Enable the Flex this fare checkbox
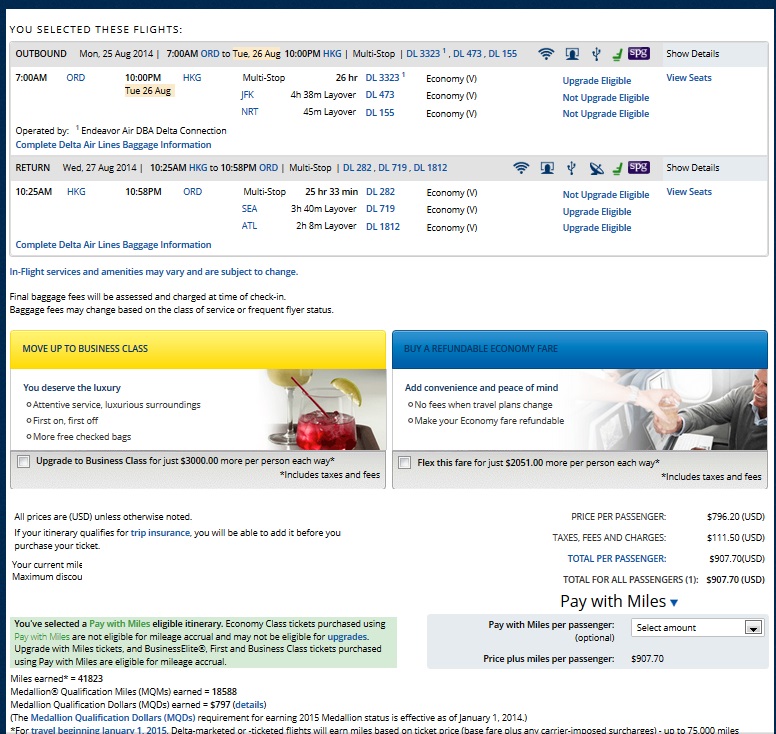The width and height of the screenshot is (776, 734). tap(404, 463)
